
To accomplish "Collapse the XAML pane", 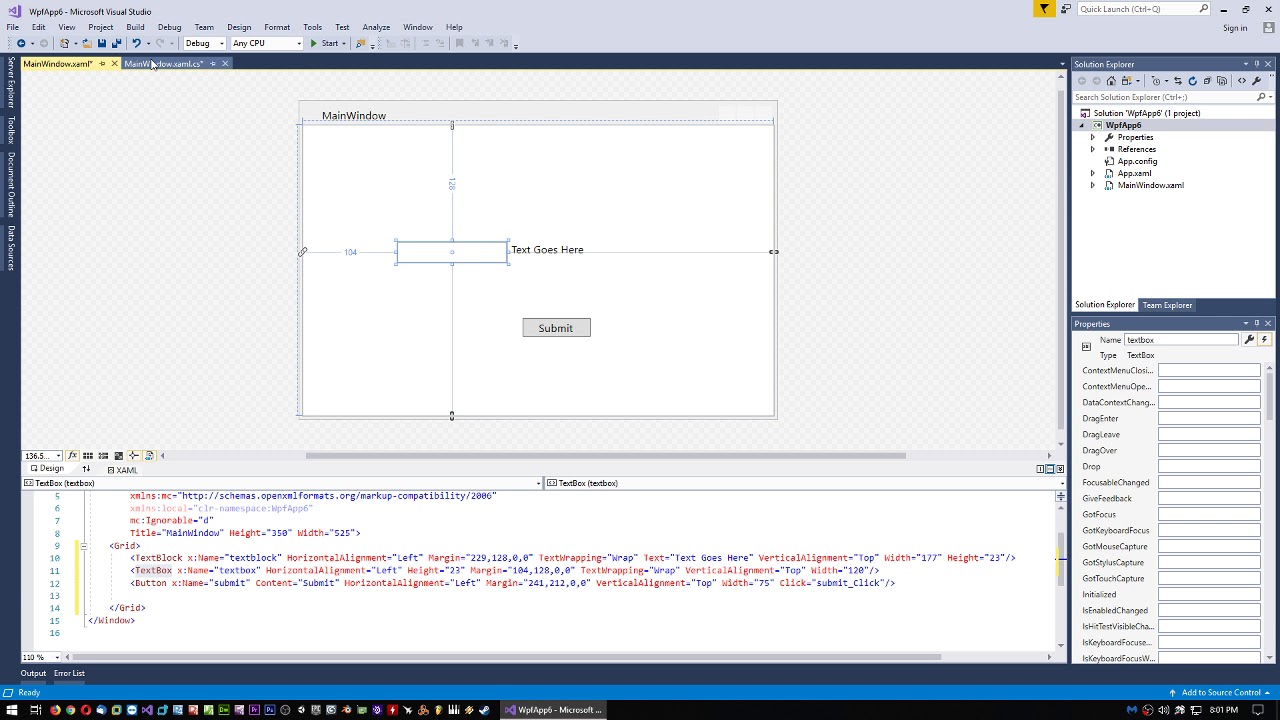I will [1060, 469].
